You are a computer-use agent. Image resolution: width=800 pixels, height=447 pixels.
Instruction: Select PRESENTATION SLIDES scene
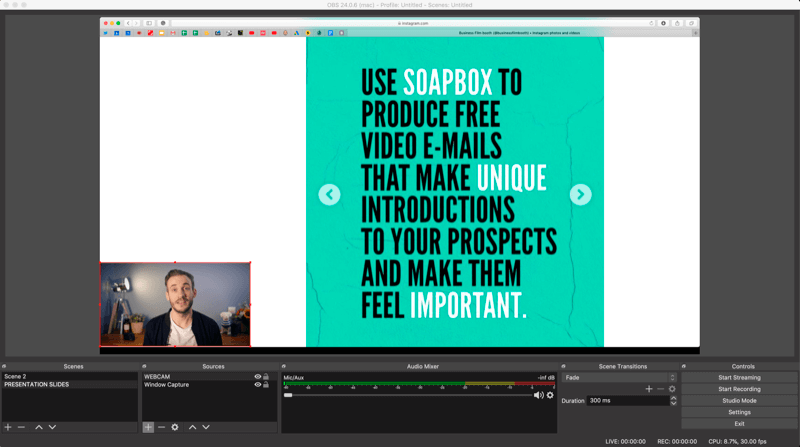(70, 385)
